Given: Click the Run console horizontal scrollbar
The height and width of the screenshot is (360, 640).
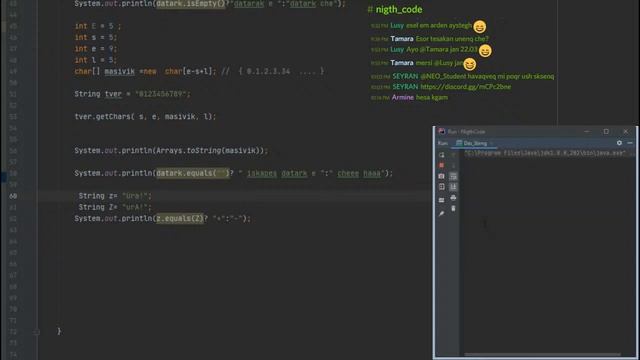Looking at the screenshot, I should click(542, 354).
